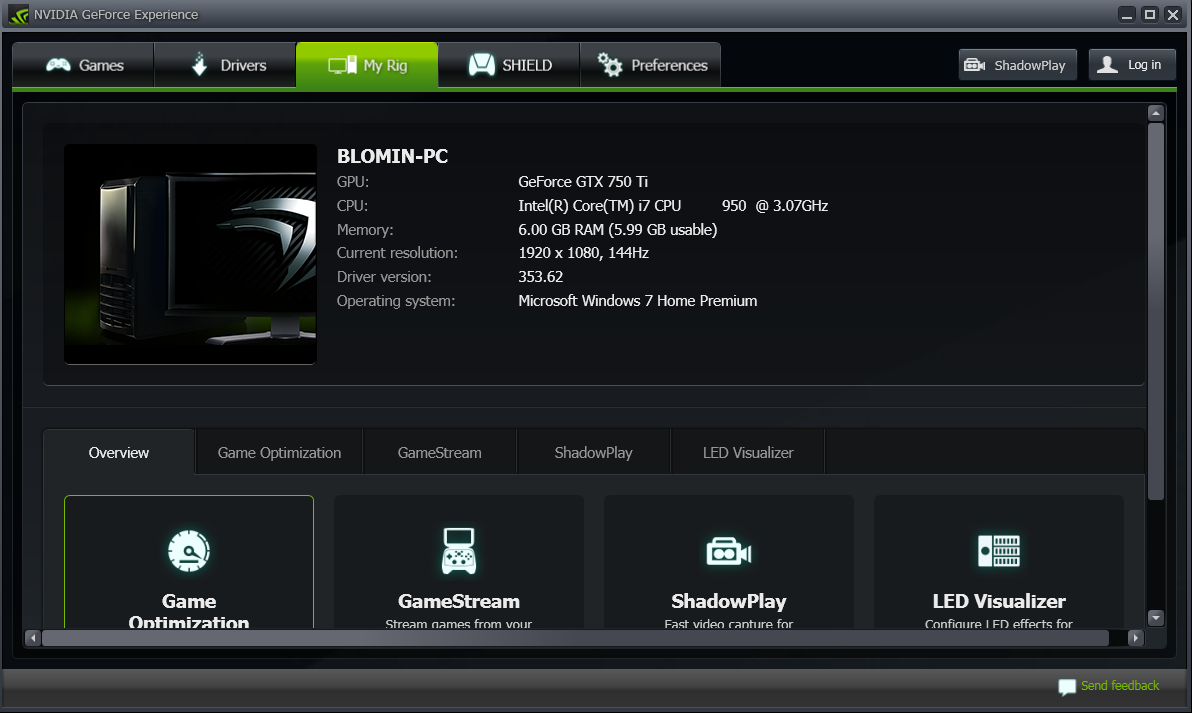The image size is (1192, 713).
Task: Maximize the GeForce Experience window
Action: click(x=1149, y=14)
